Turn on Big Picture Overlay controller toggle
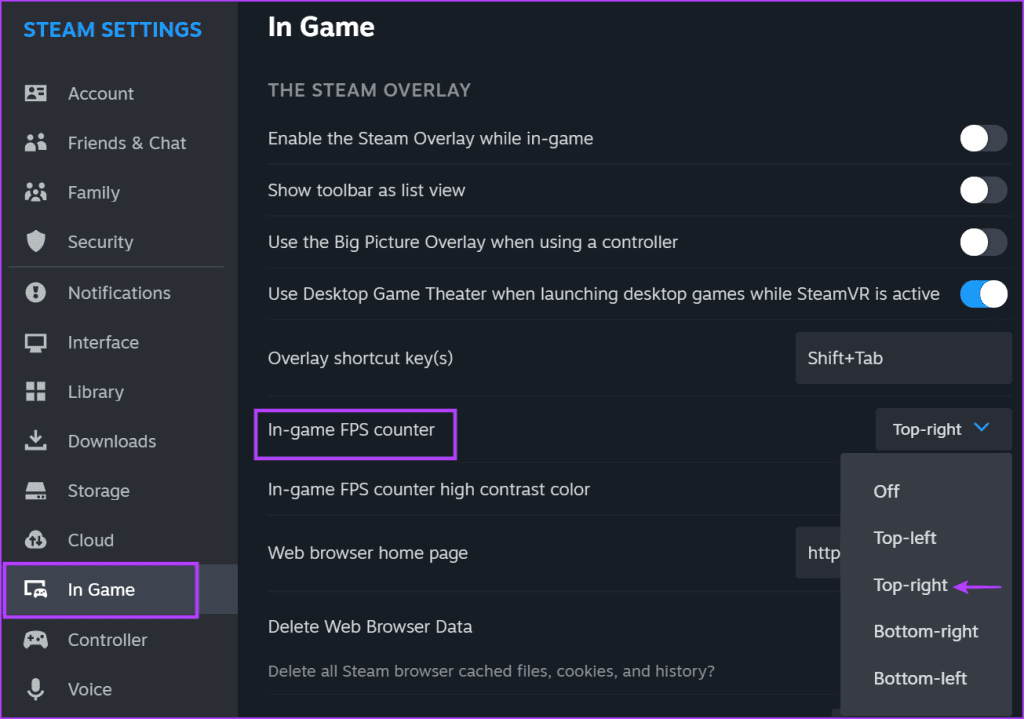The width and height of the screenshot is (1024, 719). pyautogui.click(x=983, y=242)
